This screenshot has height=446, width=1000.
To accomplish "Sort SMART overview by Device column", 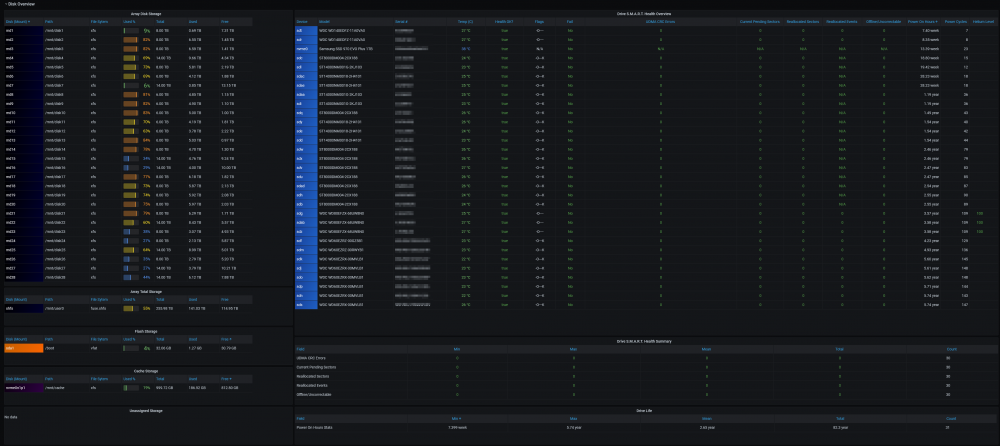I will coord(302,22).
